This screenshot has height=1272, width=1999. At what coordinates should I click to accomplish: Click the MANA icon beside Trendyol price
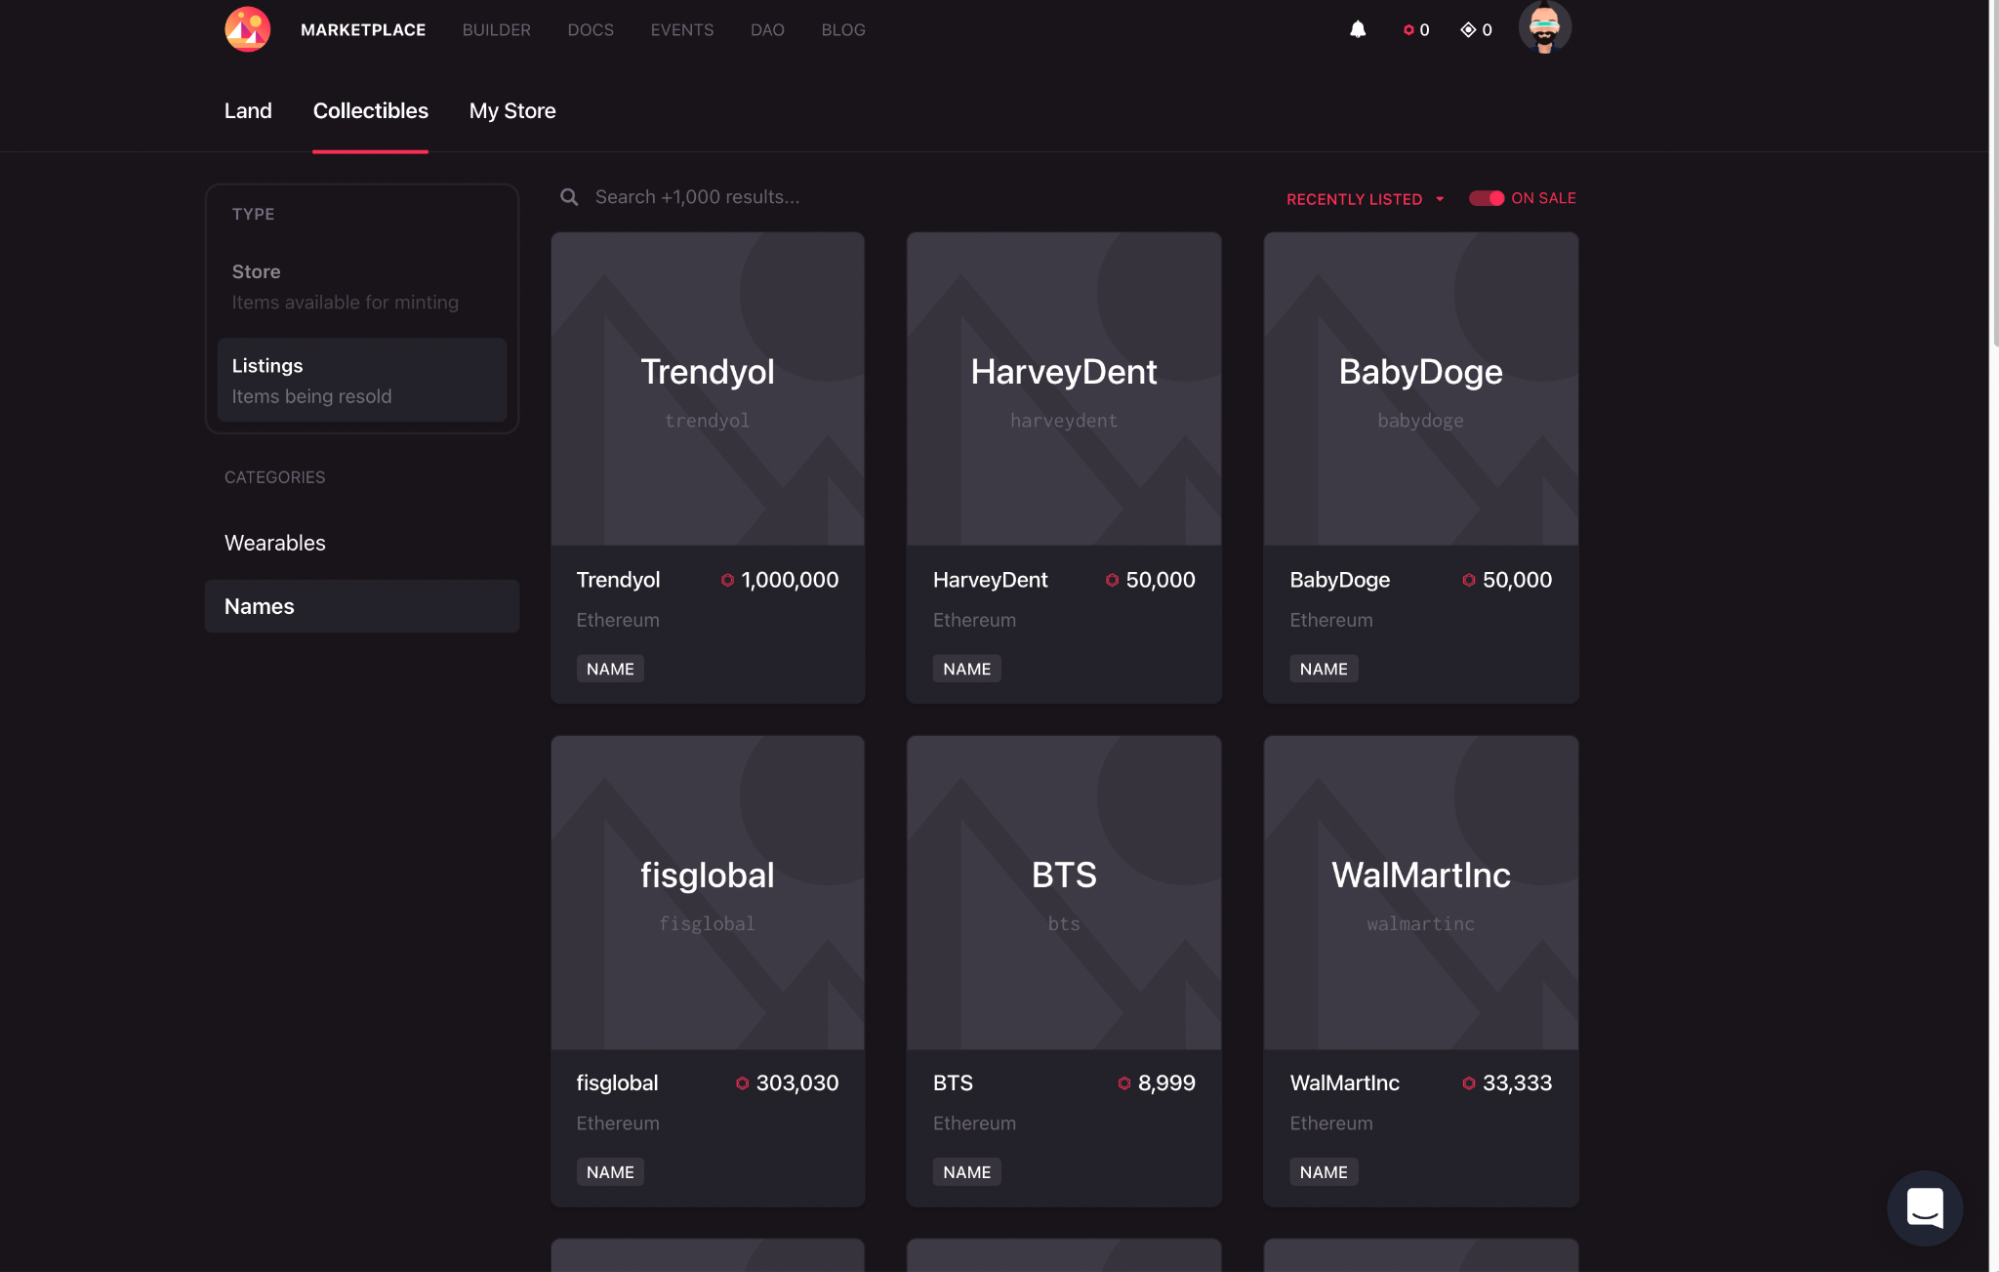tap(727, 580)
